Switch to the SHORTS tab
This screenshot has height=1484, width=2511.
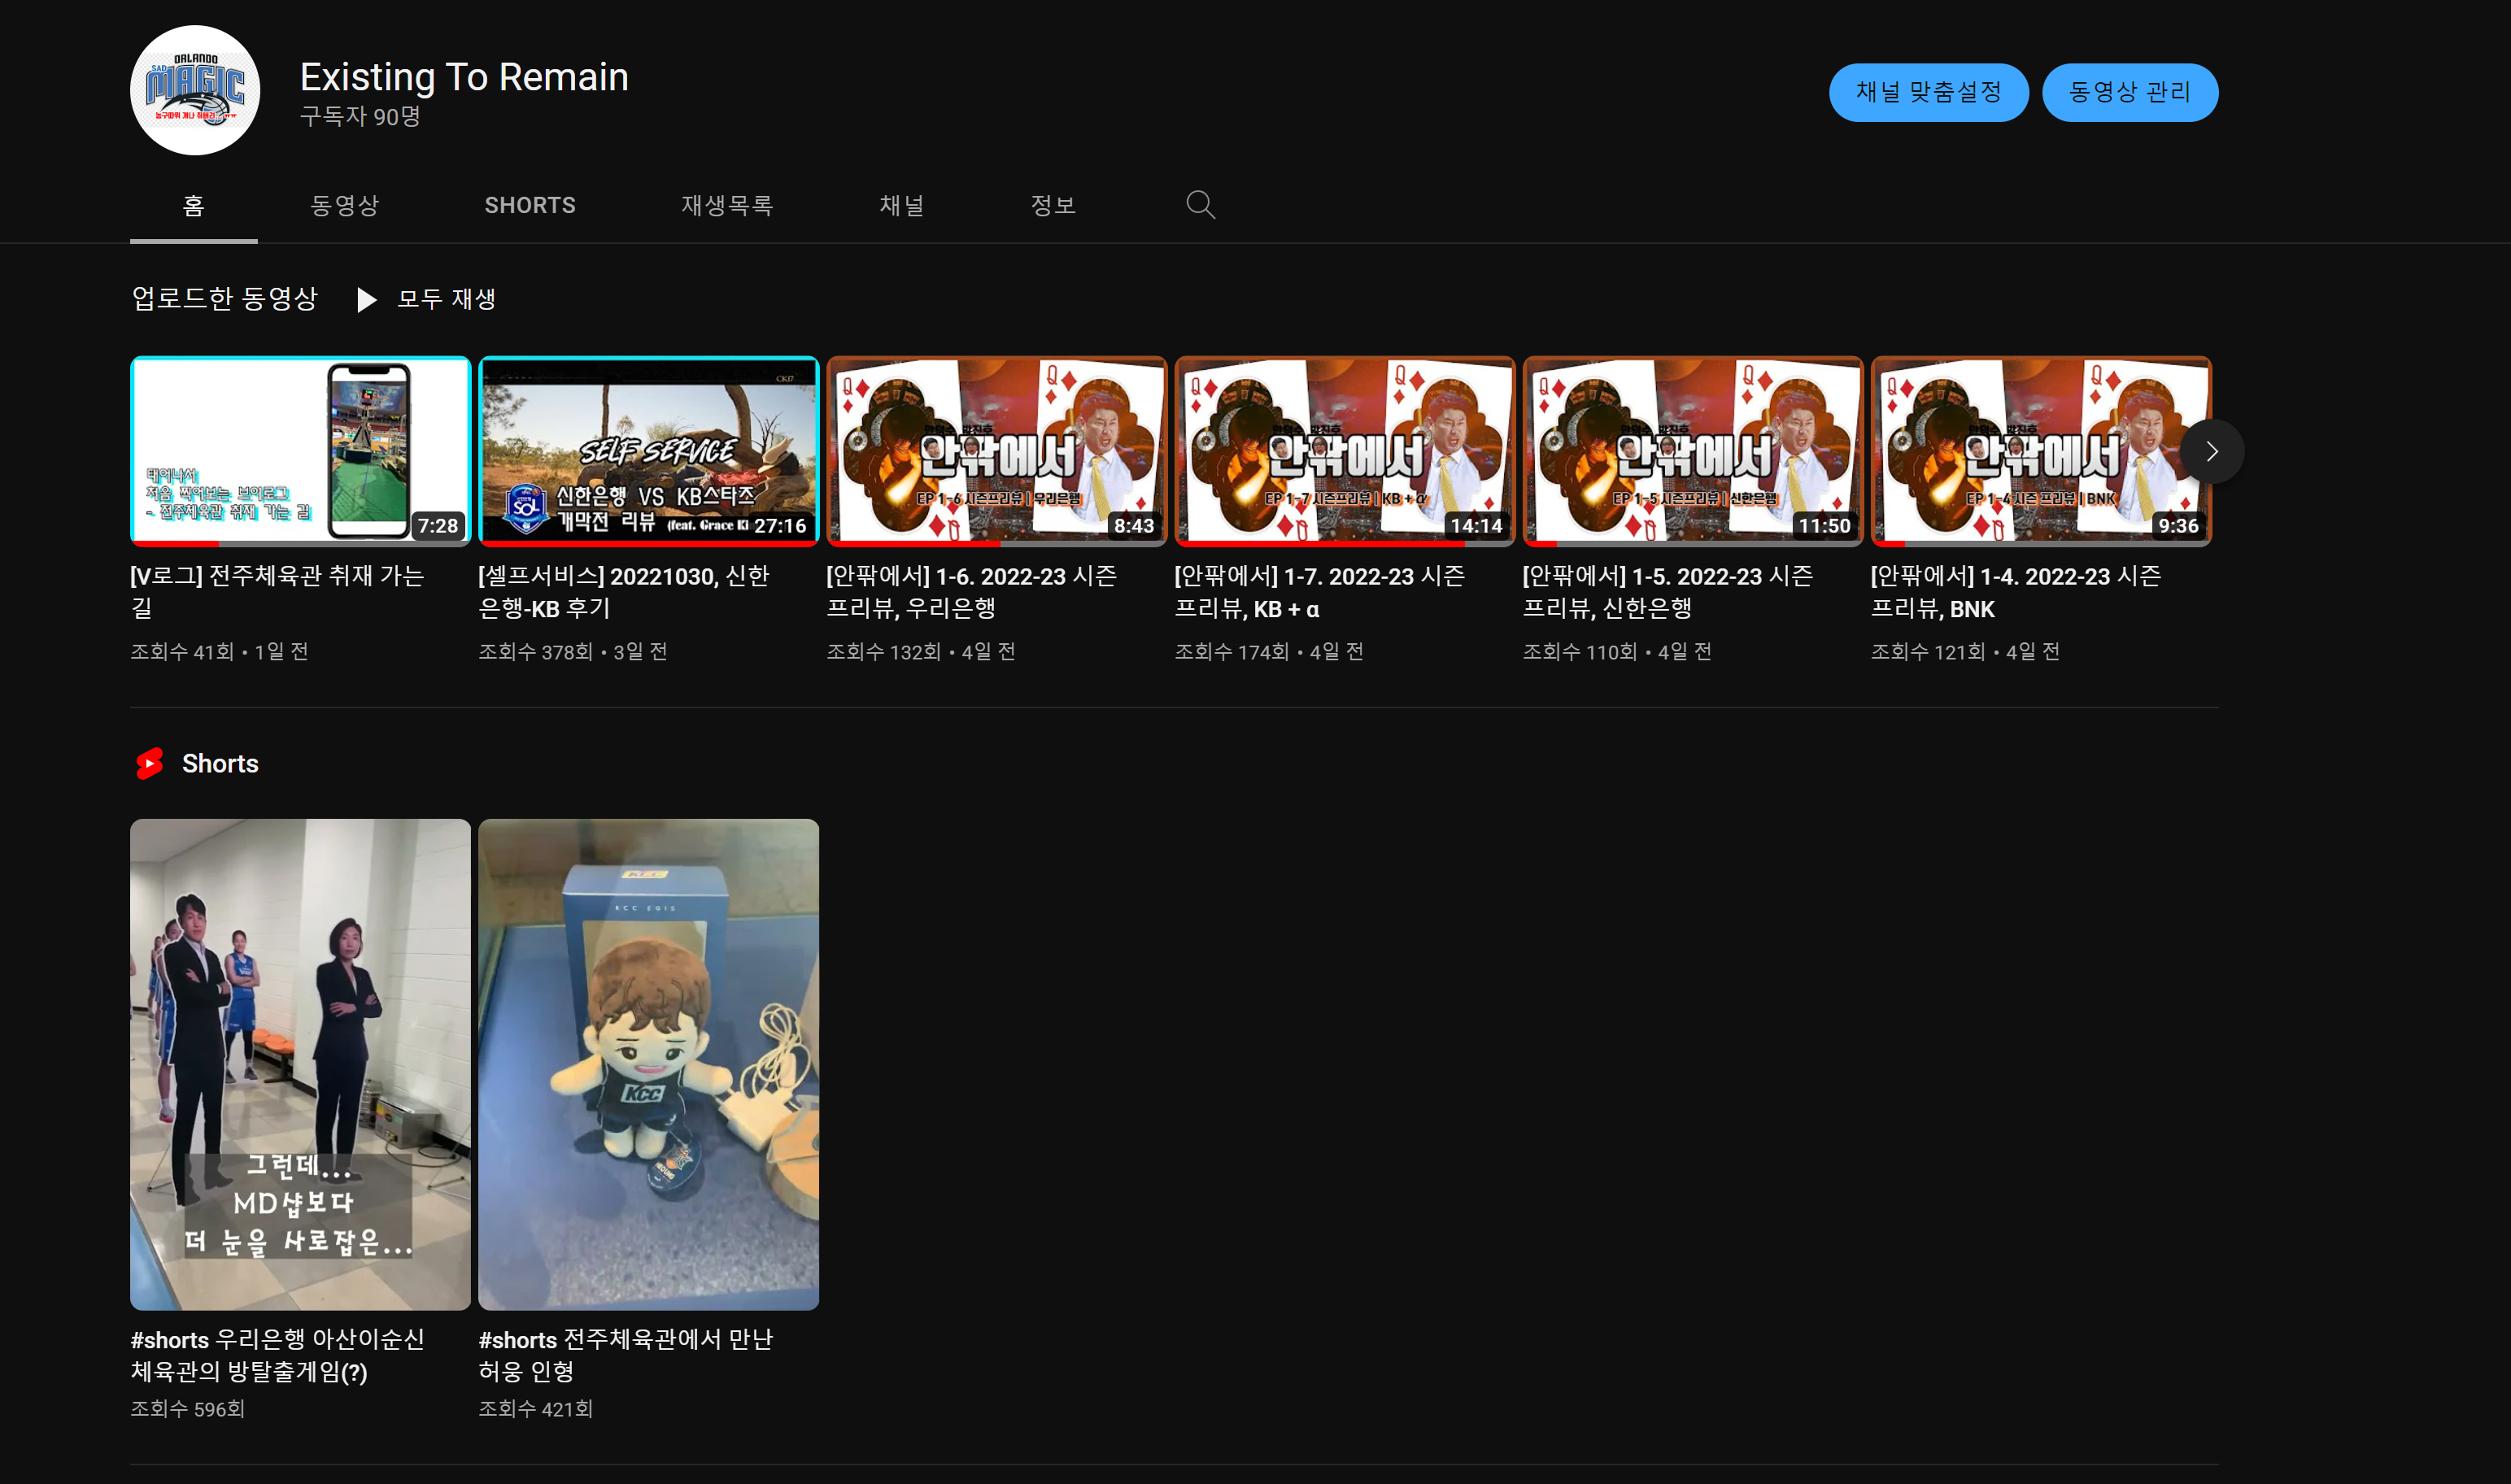pyautogui.click(x=530, y=206)
